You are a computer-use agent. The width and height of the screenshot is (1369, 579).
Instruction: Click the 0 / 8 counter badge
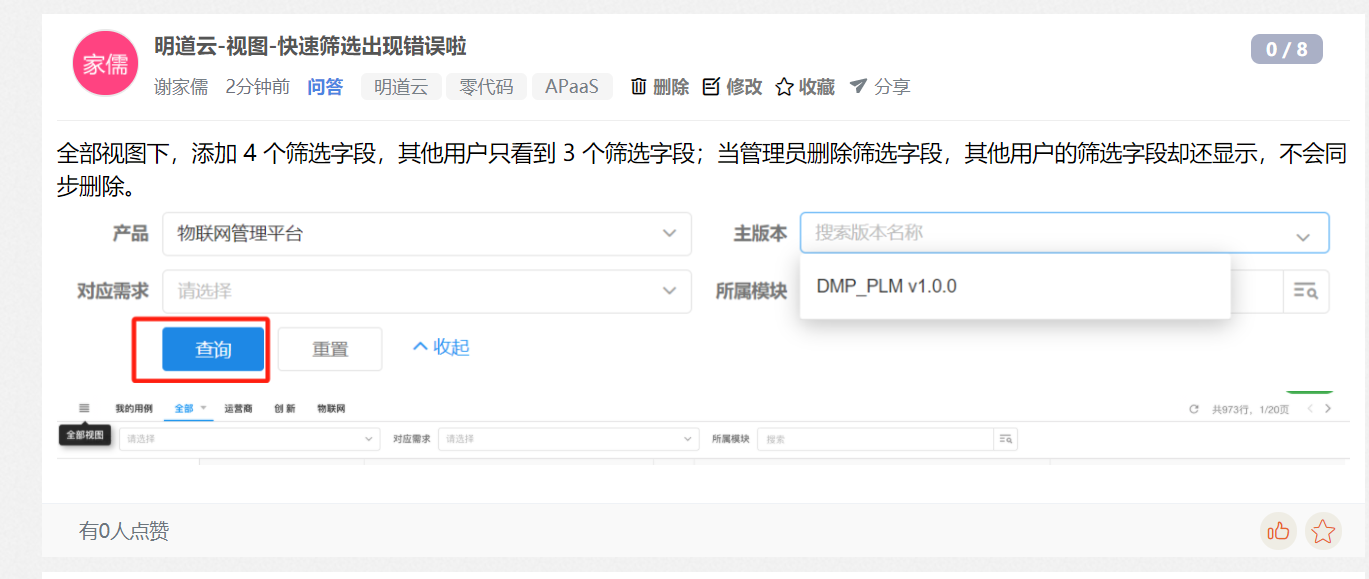pyautogui.click(x=1286, y=49)
